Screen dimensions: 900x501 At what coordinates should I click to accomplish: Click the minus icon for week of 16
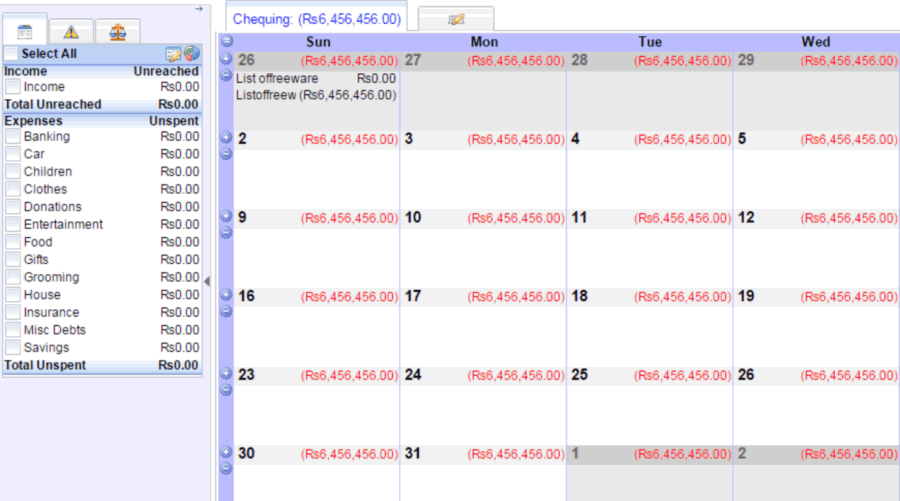(x=226, y=311)
